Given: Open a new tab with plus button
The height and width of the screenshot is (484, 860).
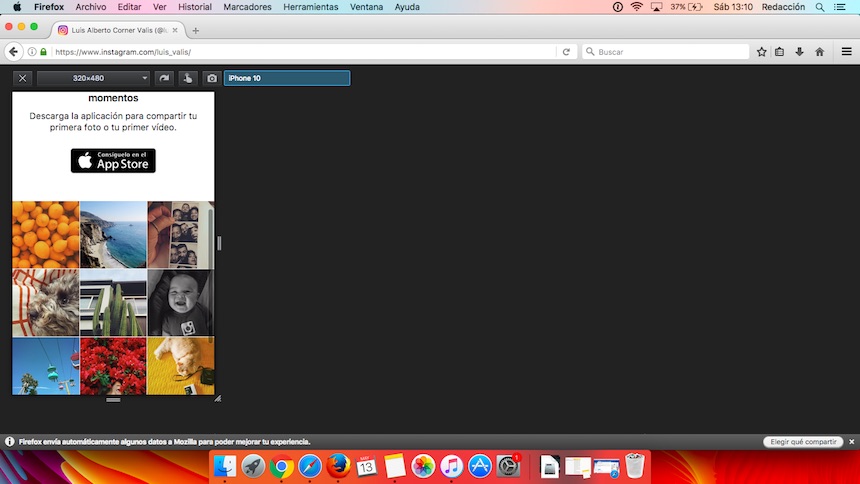Looking at the screenshot, I should [195, 30].
